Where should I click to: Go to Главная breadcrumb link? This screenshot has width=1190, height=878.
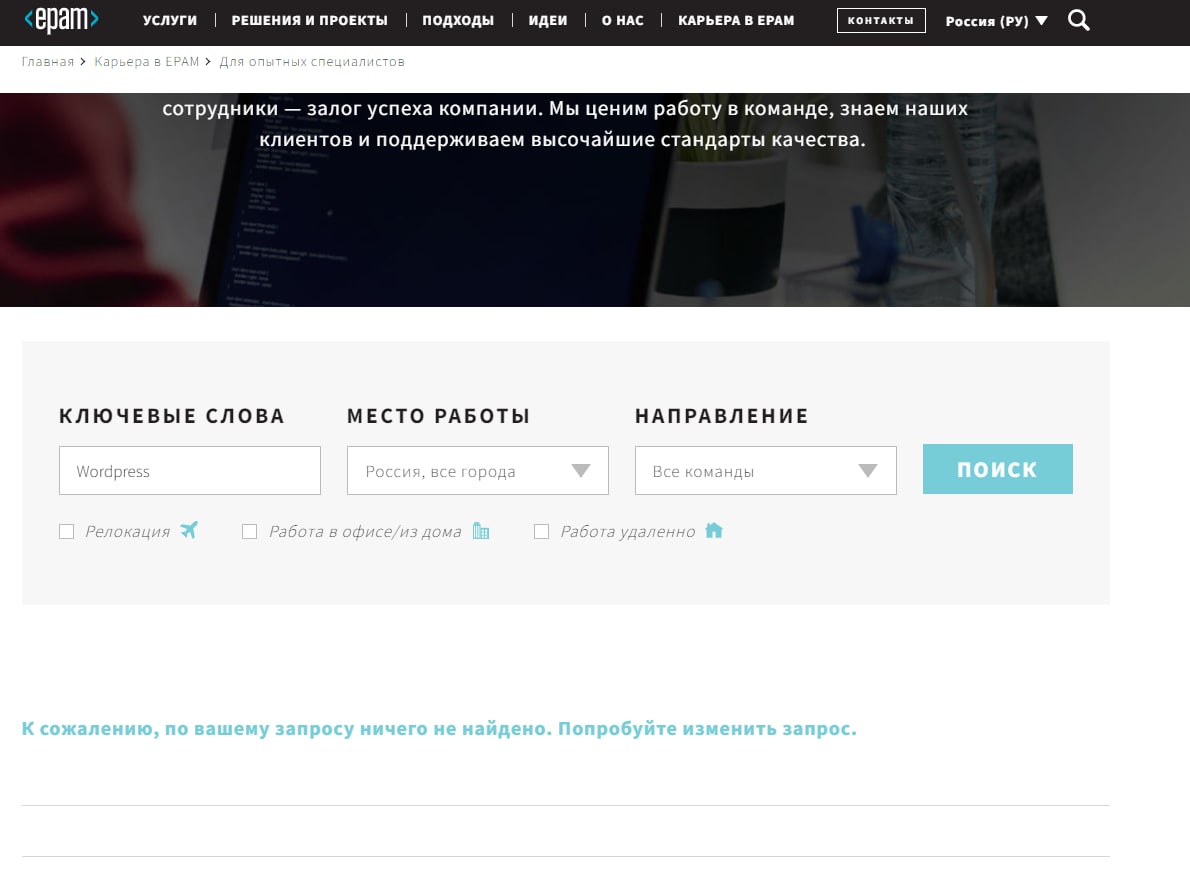pyautogui.click(x=48, y=61)
